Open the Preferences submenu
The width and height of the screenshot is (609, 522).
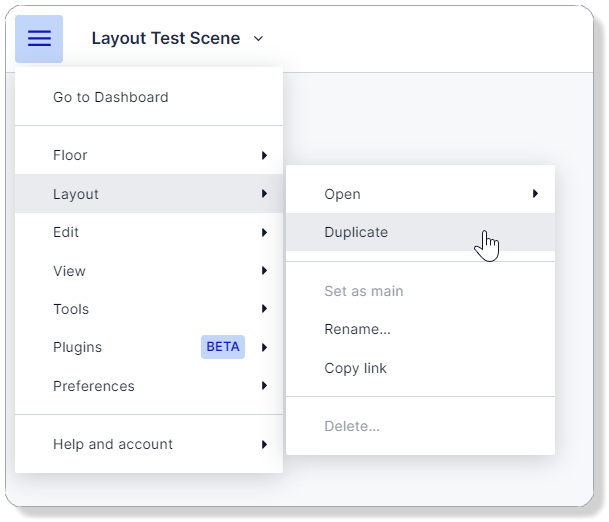point(93,386)
